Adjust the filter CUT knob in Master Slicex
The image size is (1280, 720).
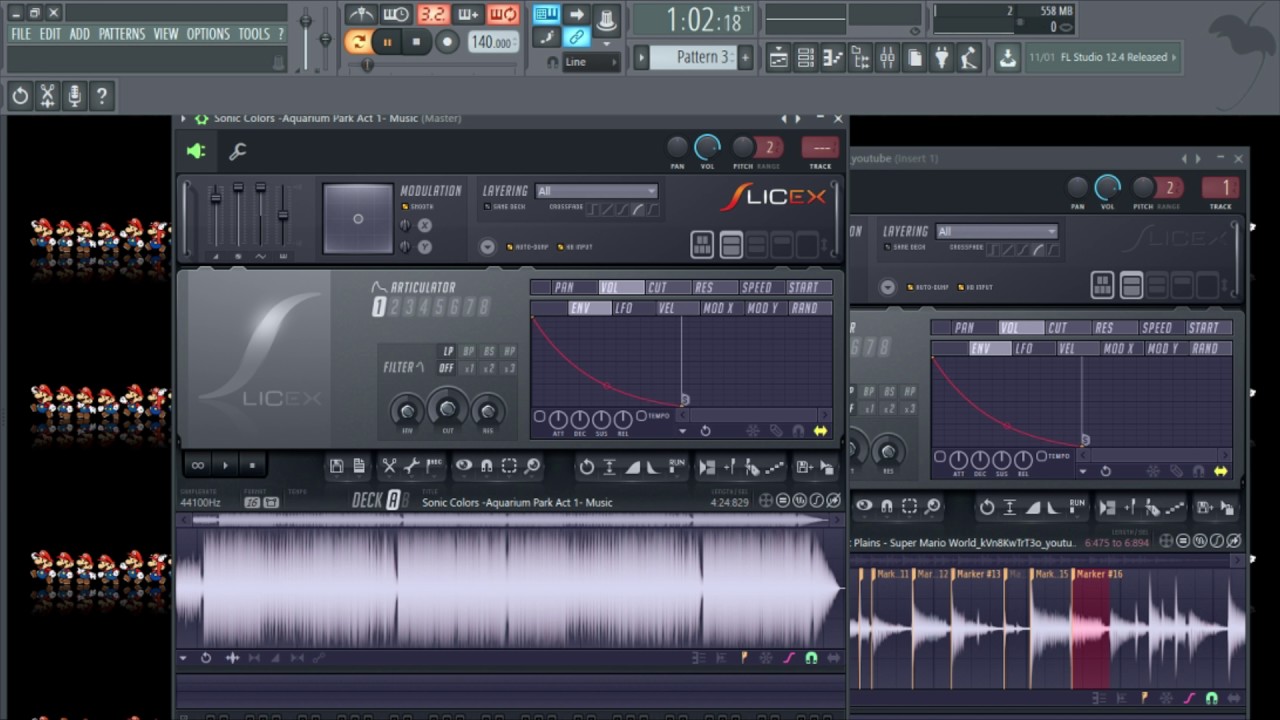[447, 408]
